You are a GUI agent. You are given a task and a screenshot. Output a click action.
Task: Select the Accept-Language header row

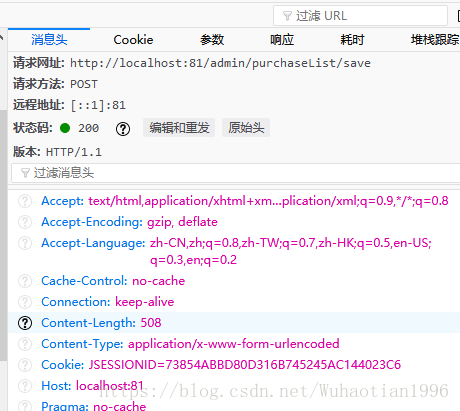pos(234,251)
